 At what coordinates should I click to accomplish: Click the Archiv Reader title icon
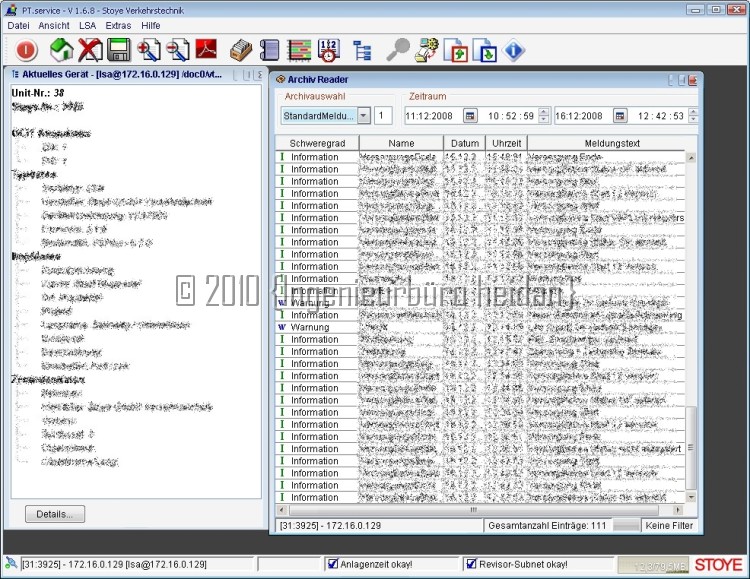click(280, 79)
